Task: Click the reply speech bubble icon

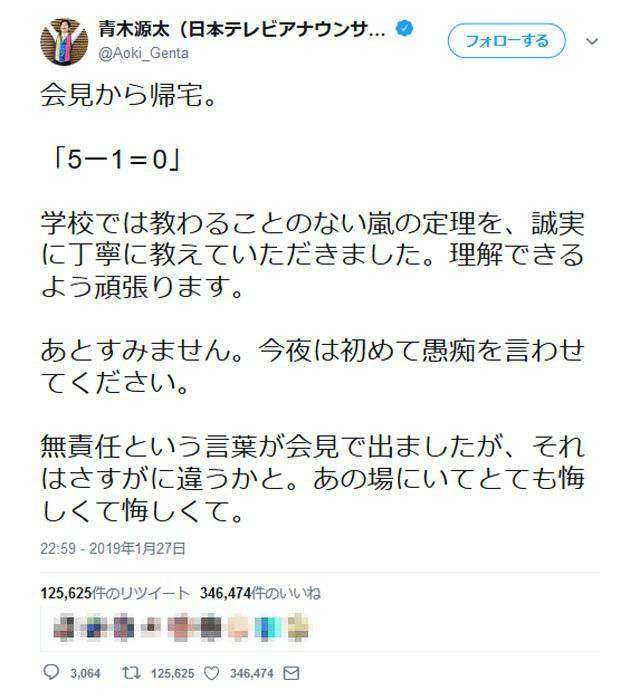Action: click(51, 672)
